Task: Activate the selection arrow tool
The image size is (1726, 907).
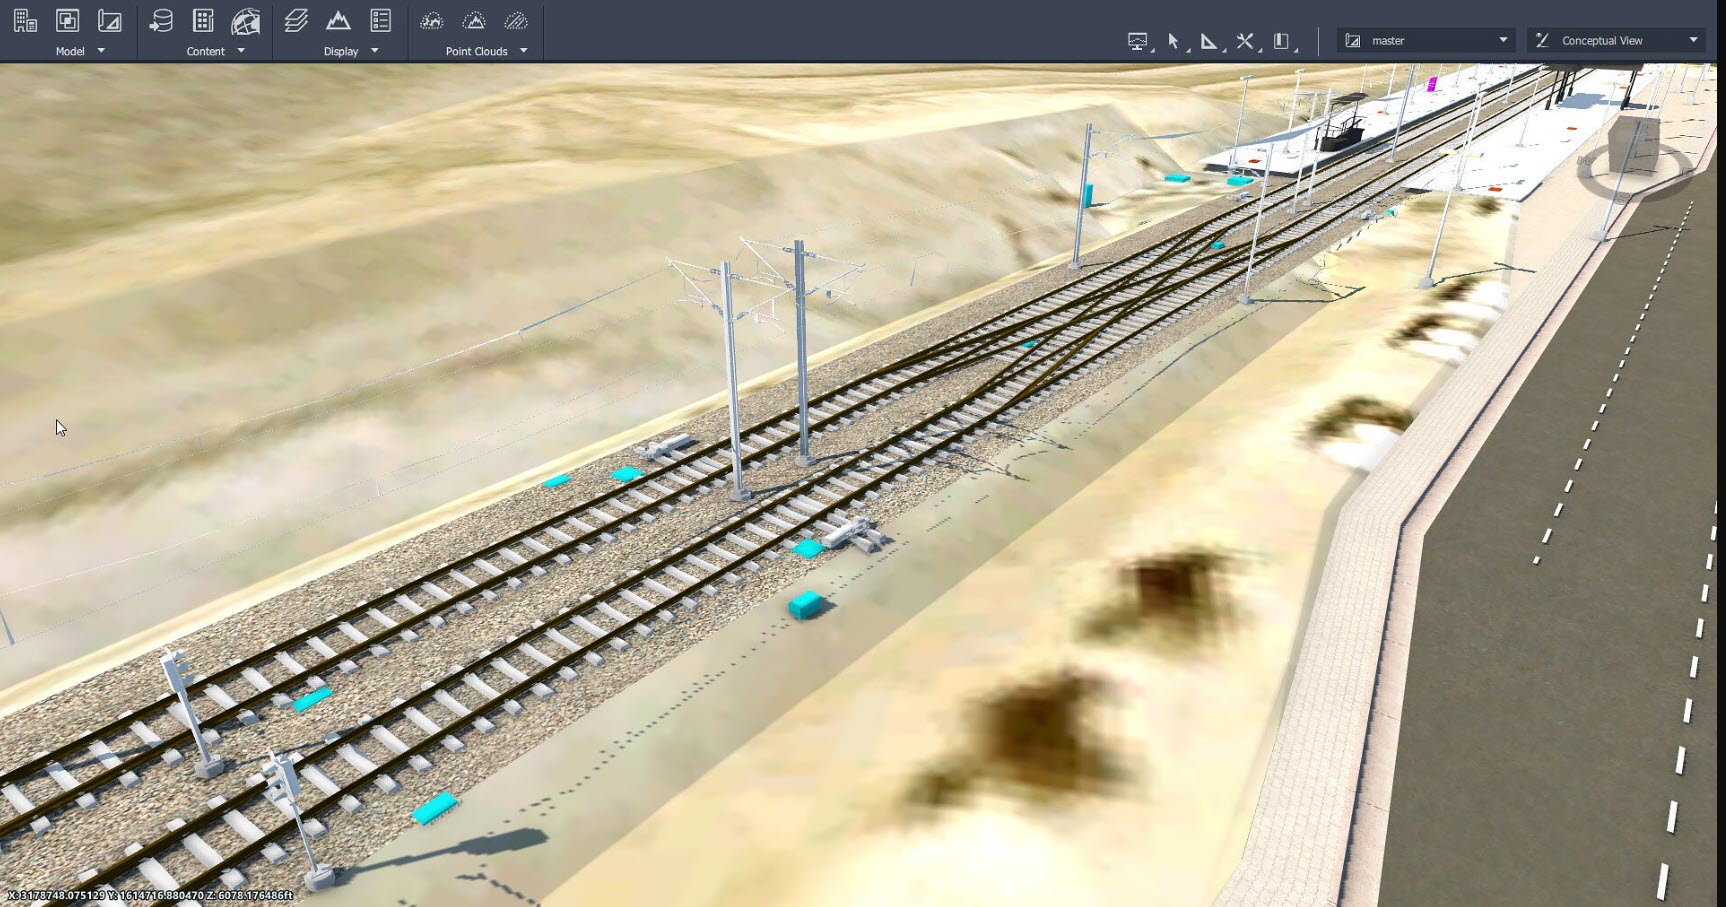Action: pyautogui.click(x=1173, y=40)
